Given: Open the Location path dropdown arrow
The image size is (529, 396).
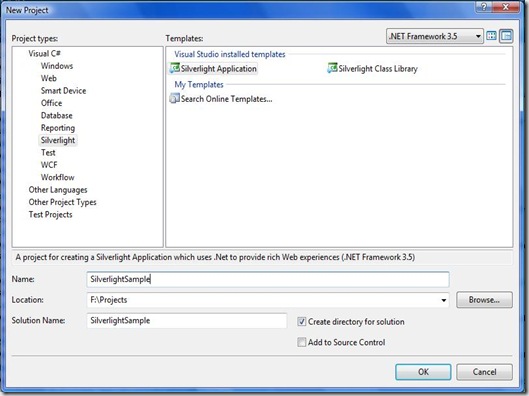Looking at the screenshot, I should point(443,300).
